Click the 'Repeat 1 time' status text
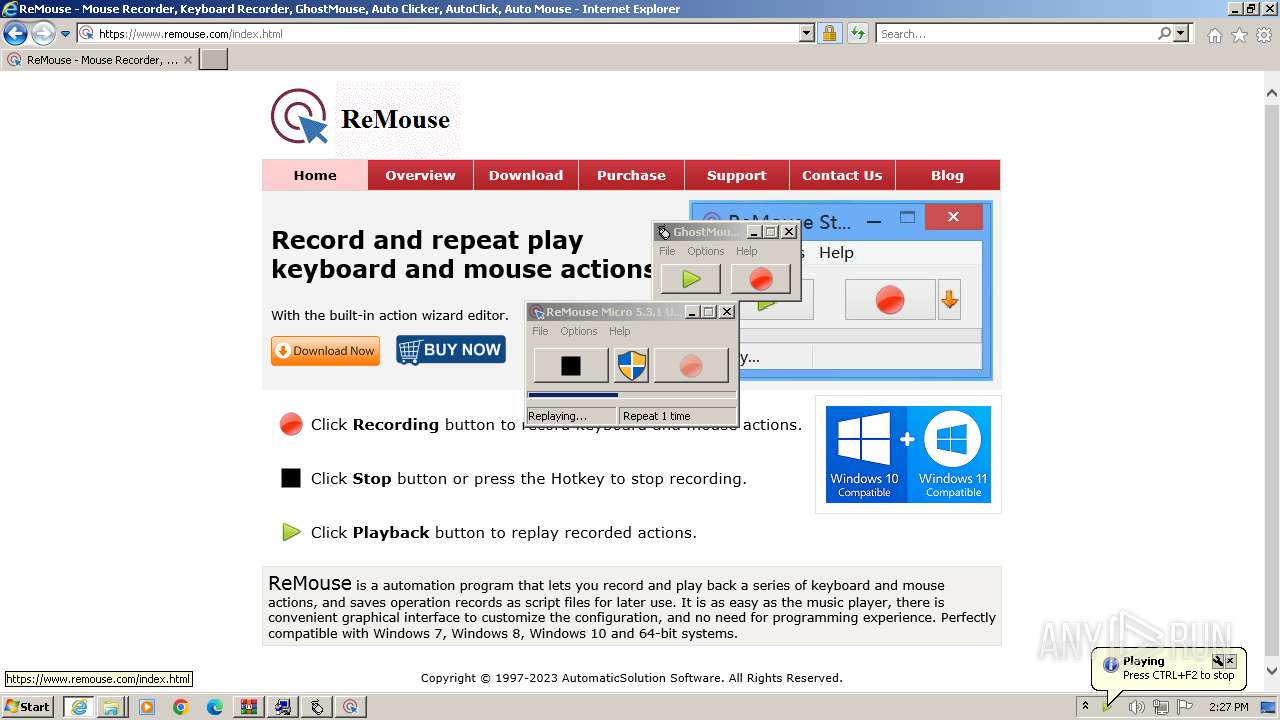1280x720 pixels. tap(656, 416)
